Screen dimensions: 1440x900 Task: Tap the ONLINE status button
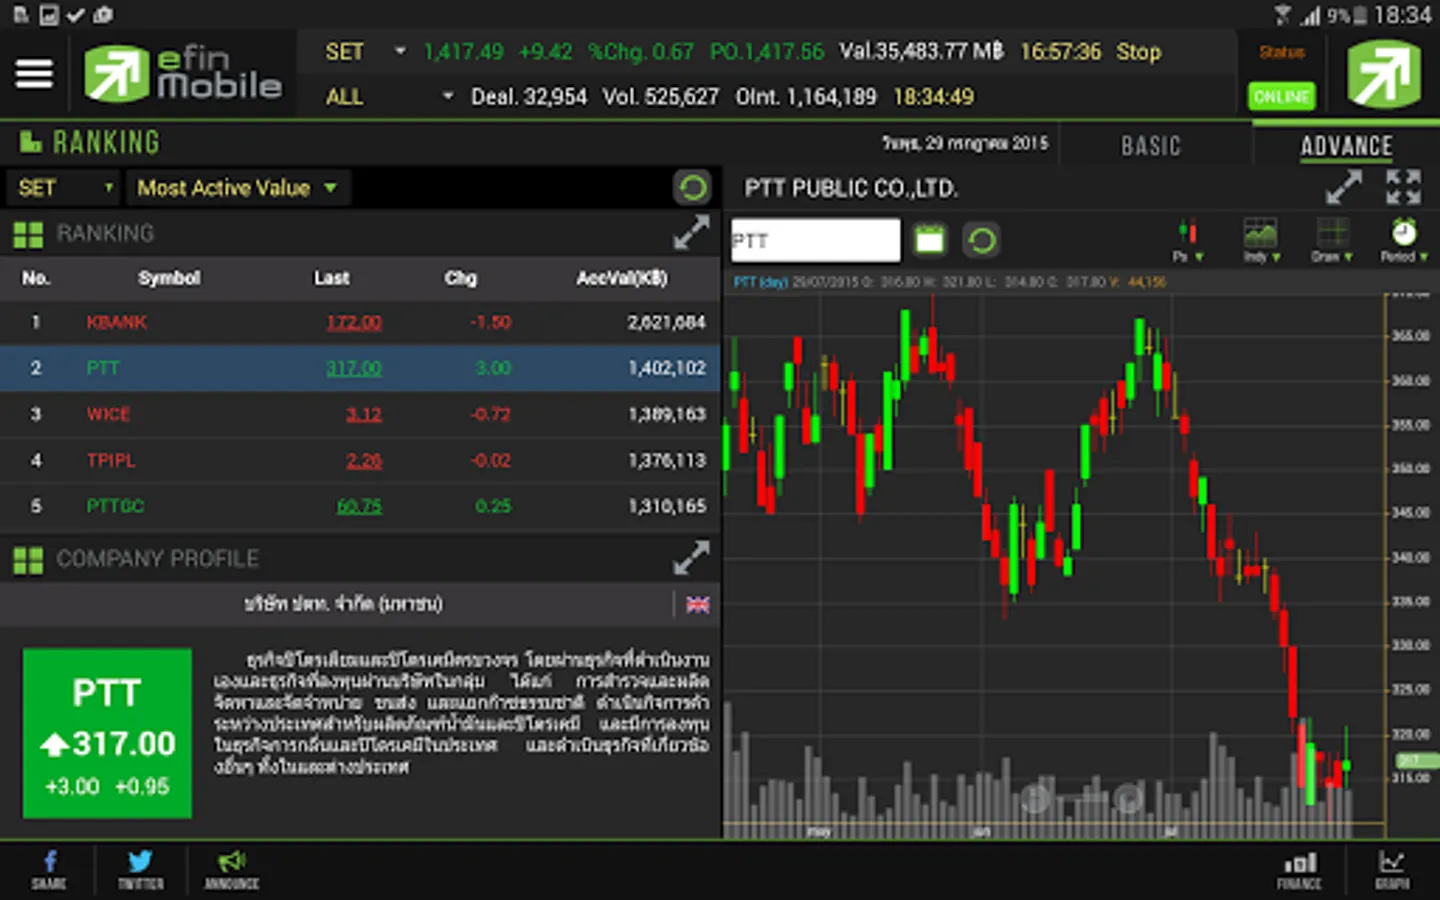1281,96
